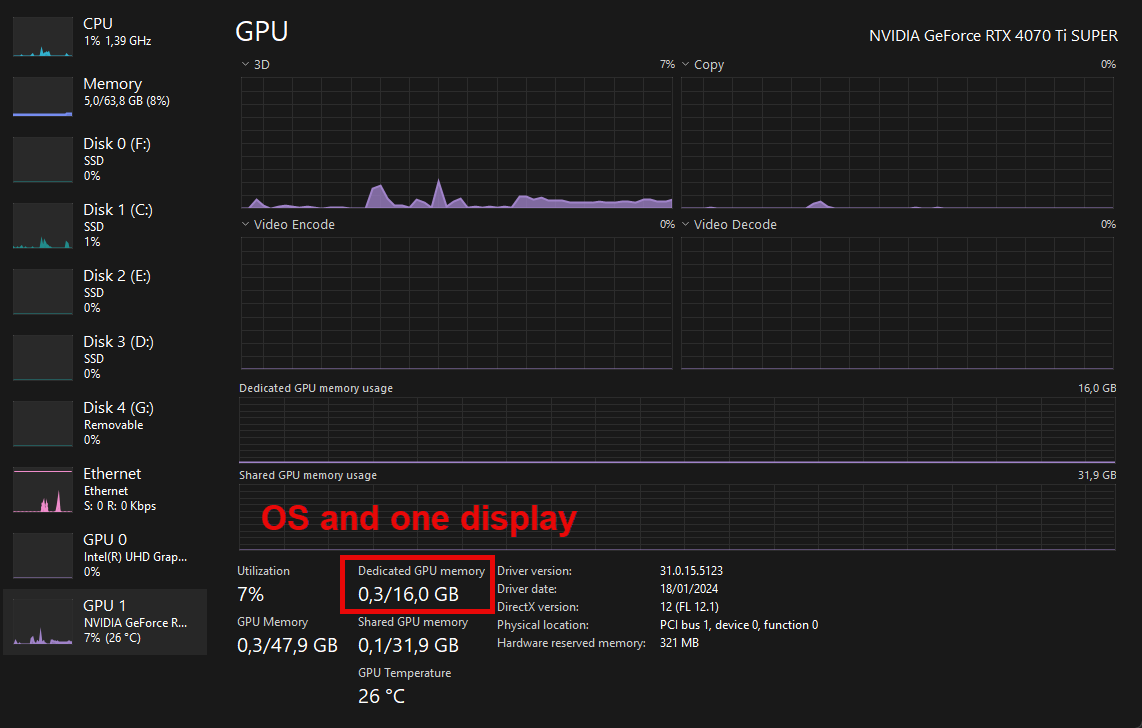The image size is (1142, 728).
Task: Select the Disk 1 (C:) graph thumbnail
Action: 42,226
